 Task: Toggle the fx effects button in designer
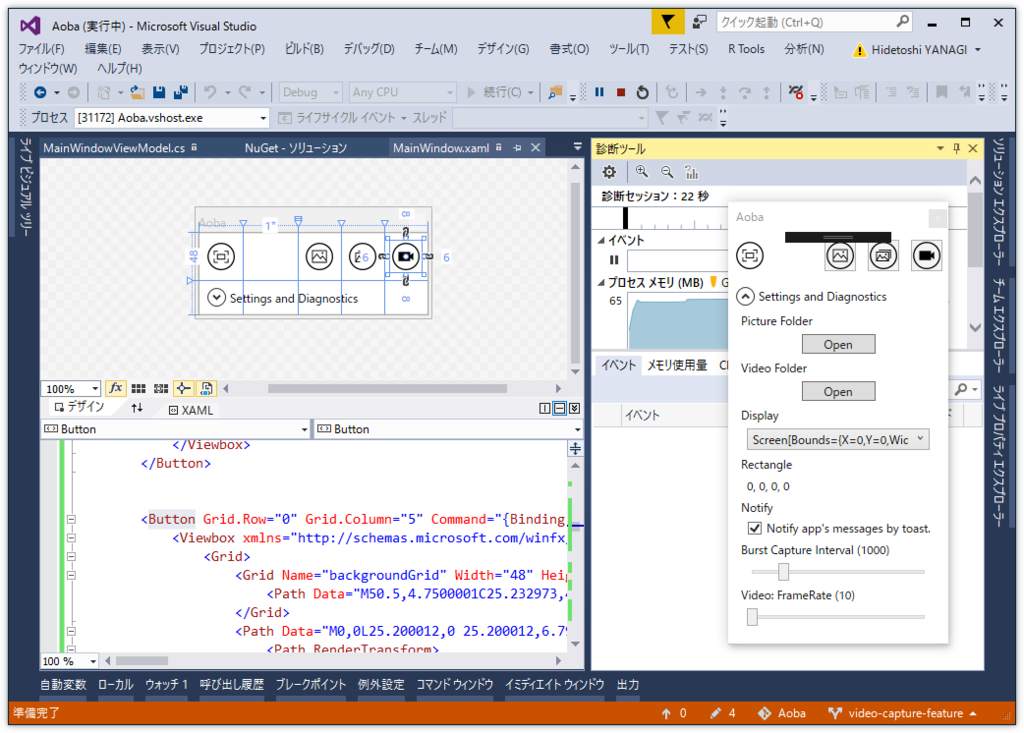click(115, 388)
